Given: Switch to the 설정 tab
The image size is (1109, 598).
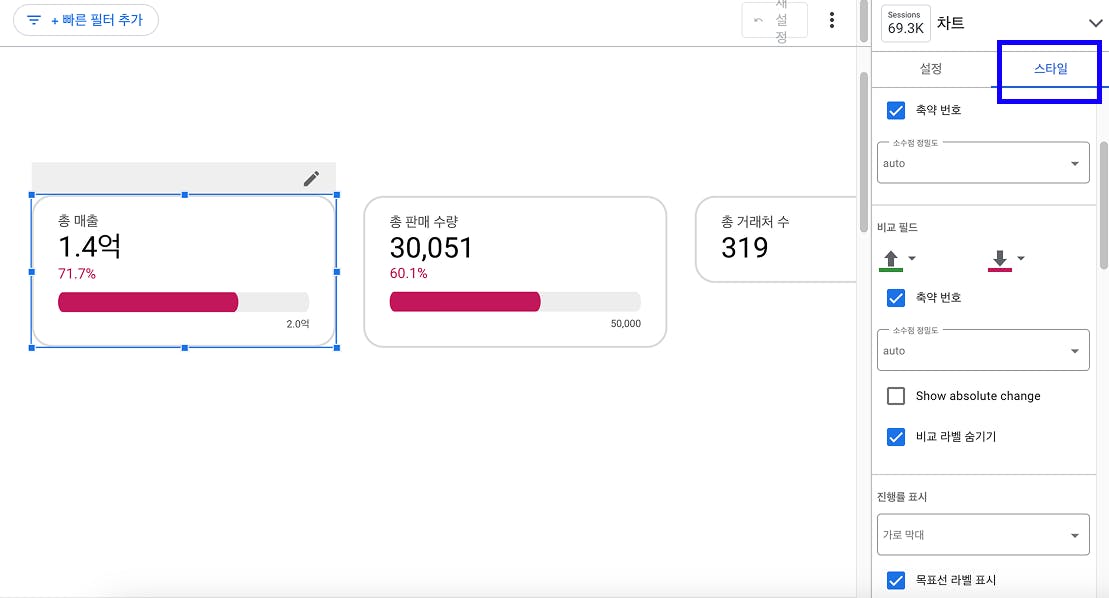Looking at the screenshot, I should tap(930, 69).
